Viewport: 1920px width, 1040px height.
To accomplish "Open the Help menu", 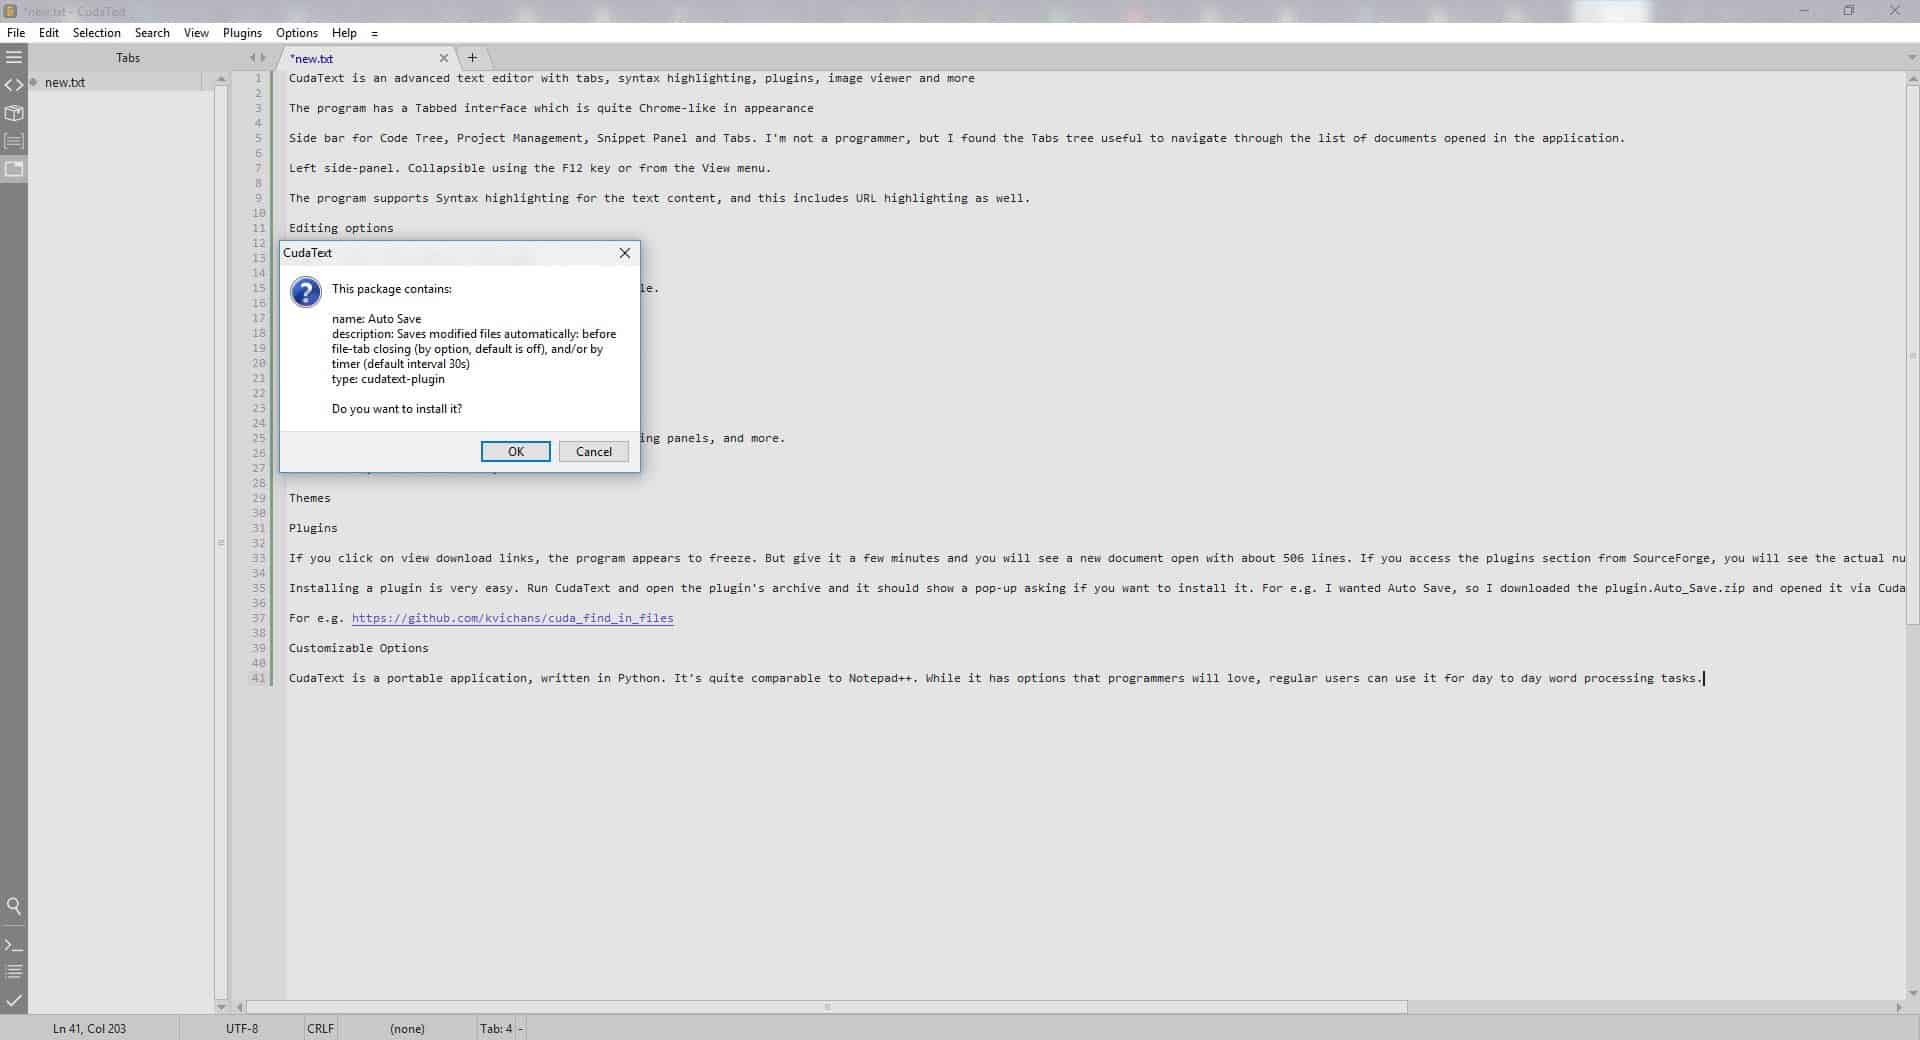I will tap(344, 33).
